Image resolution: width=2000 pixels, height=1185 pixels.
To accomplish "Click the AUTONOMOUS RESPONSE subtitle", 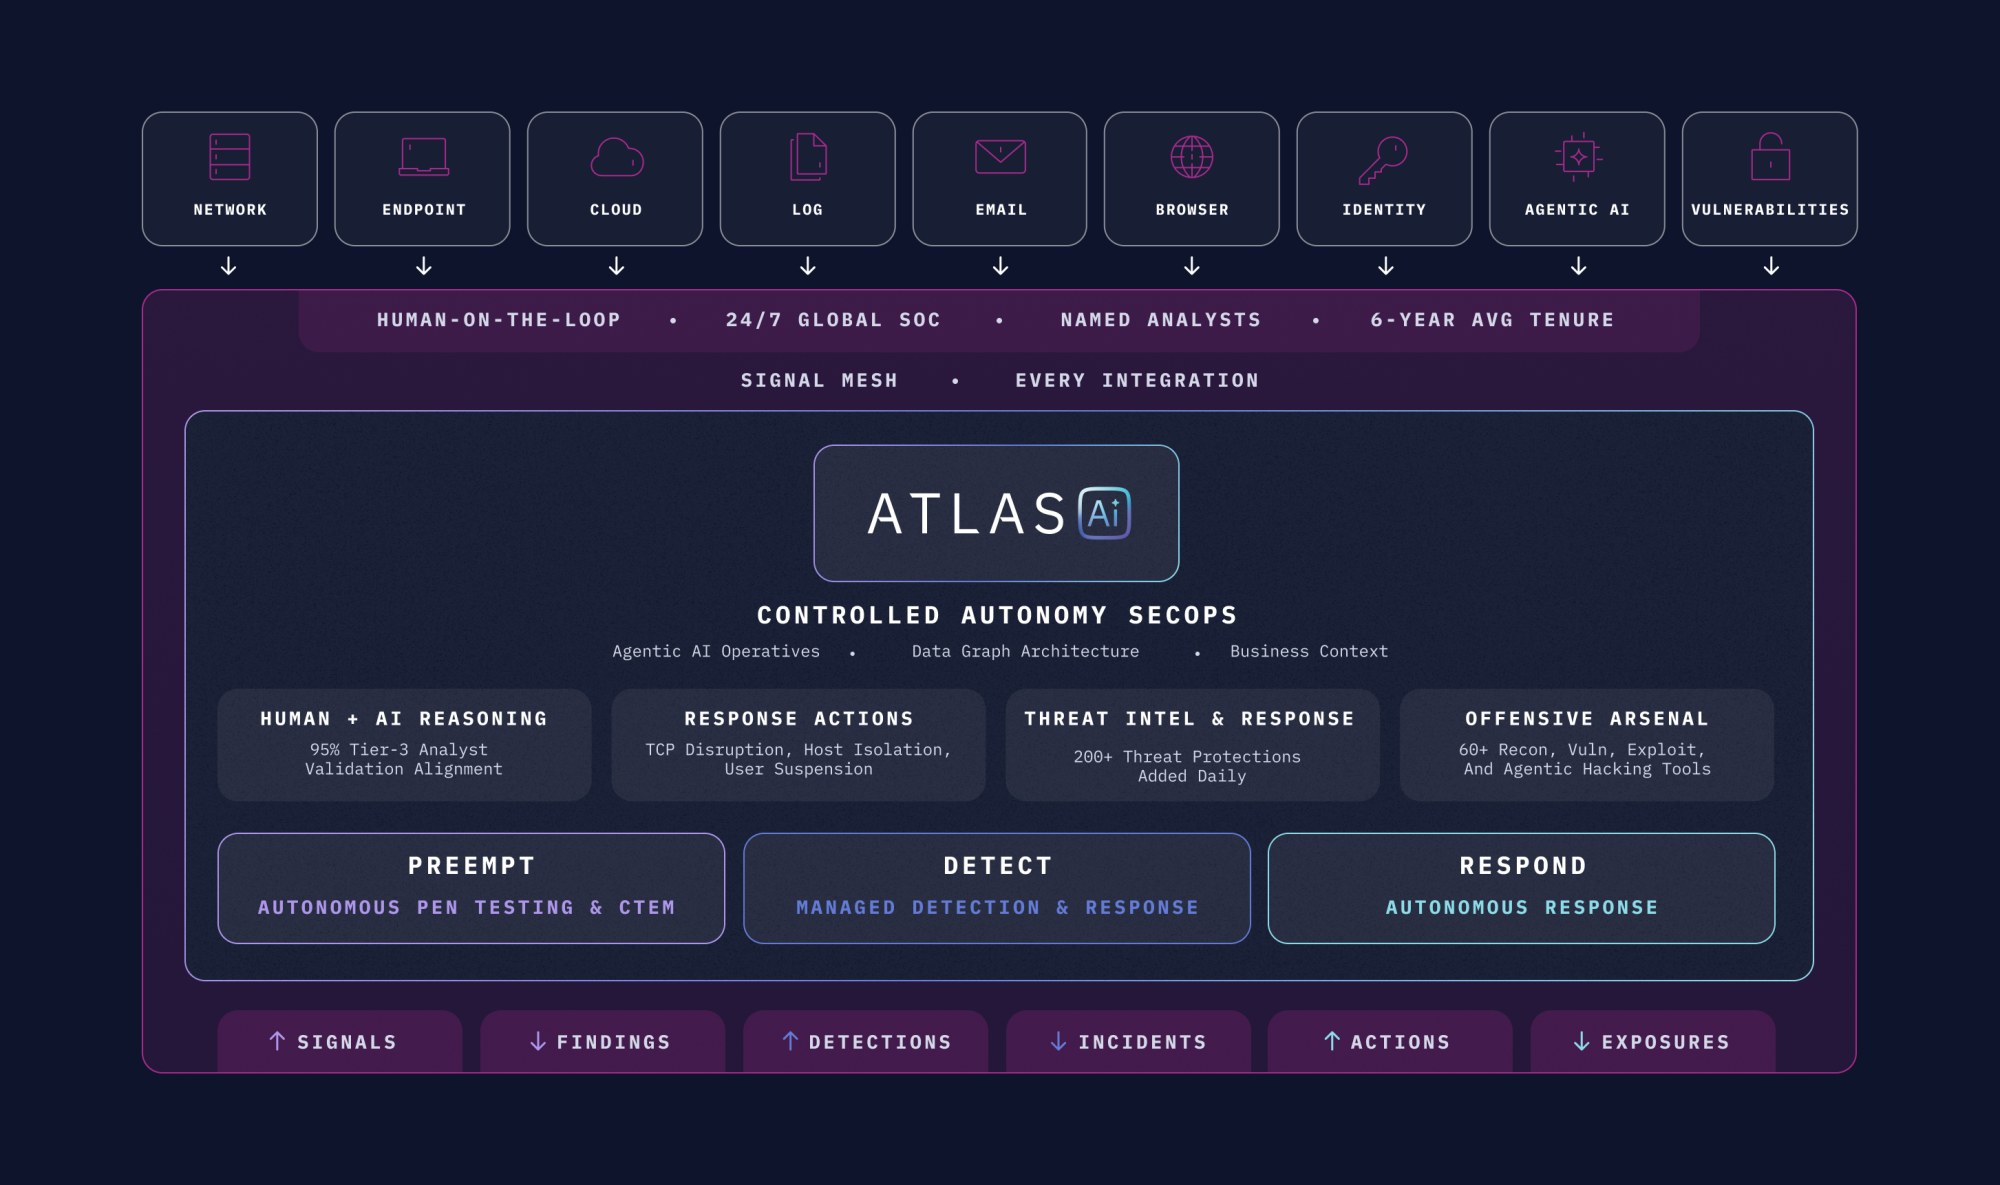I will tap(1521, 907).
